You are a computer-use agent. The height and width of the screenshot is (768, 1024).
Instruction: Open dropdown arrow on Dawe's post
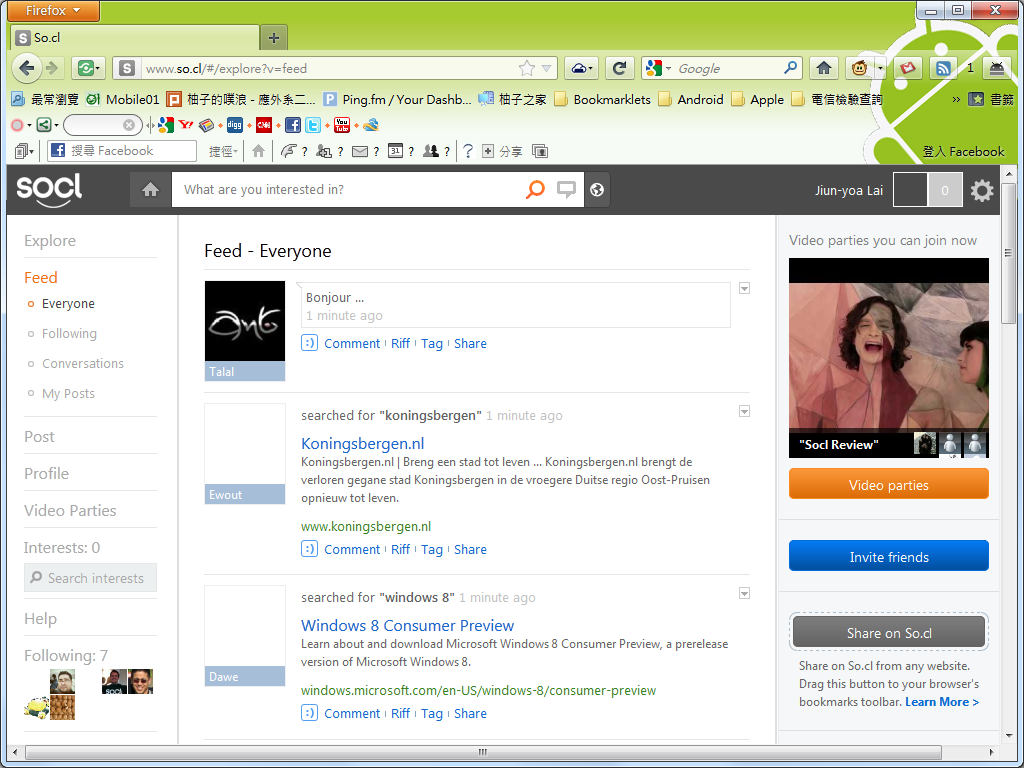[744, 594]
